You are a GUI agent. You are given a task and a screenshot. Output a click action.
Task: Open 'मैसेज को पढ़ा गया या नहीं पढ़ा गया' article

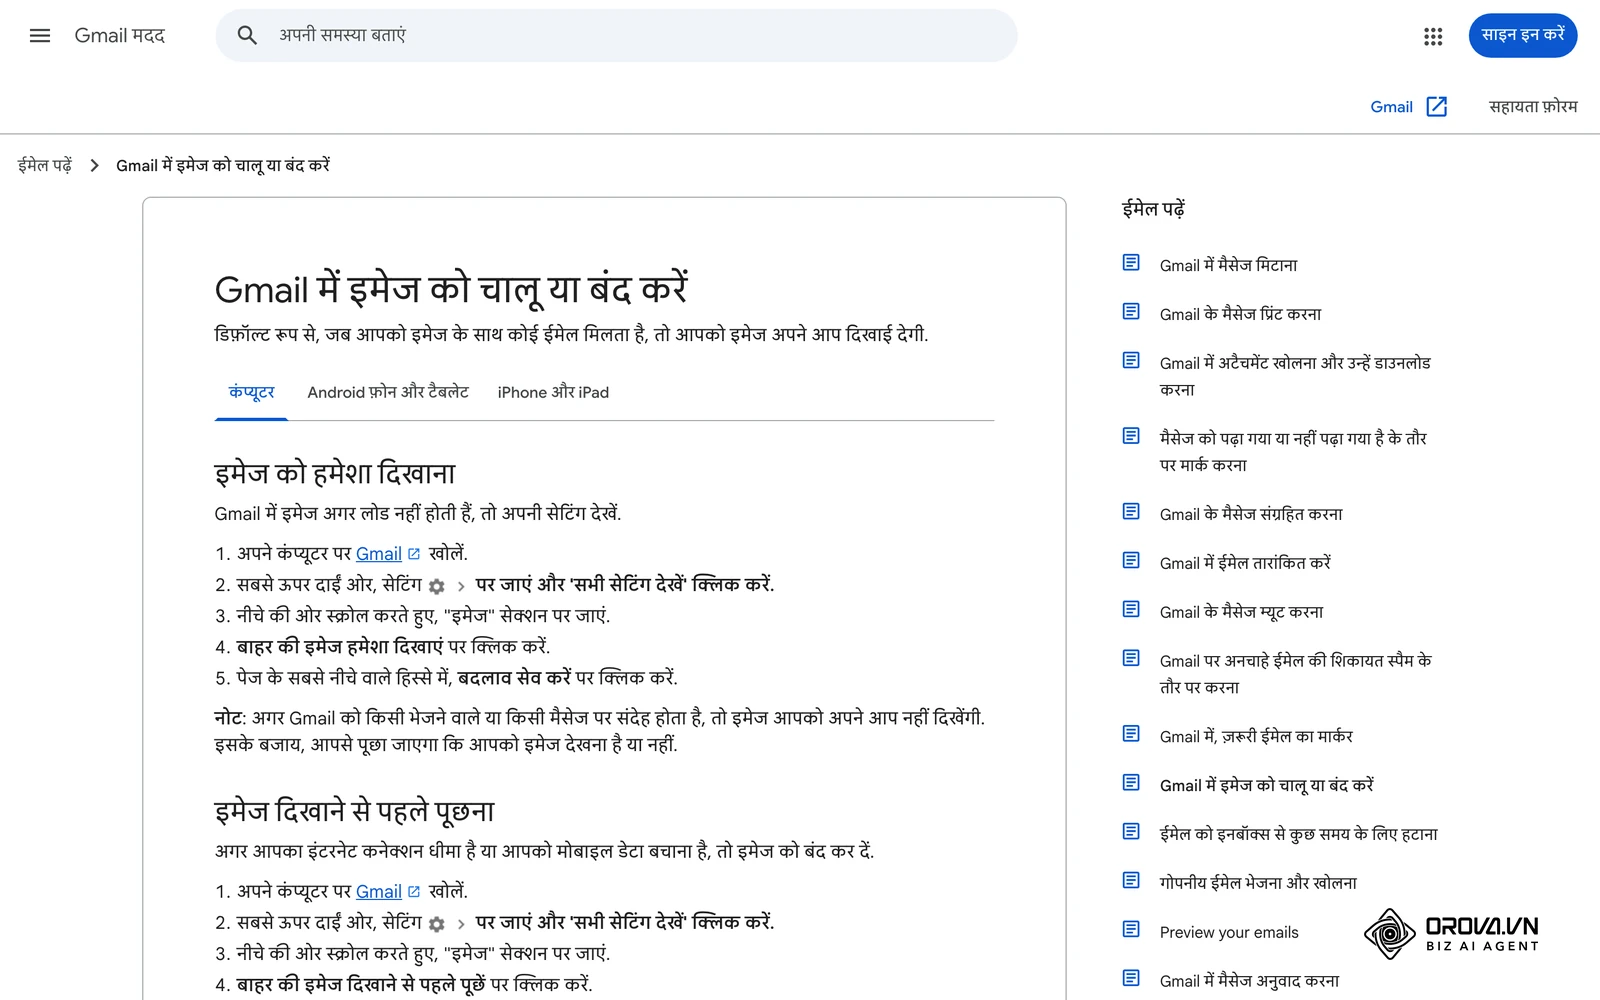coord(1293,451)
